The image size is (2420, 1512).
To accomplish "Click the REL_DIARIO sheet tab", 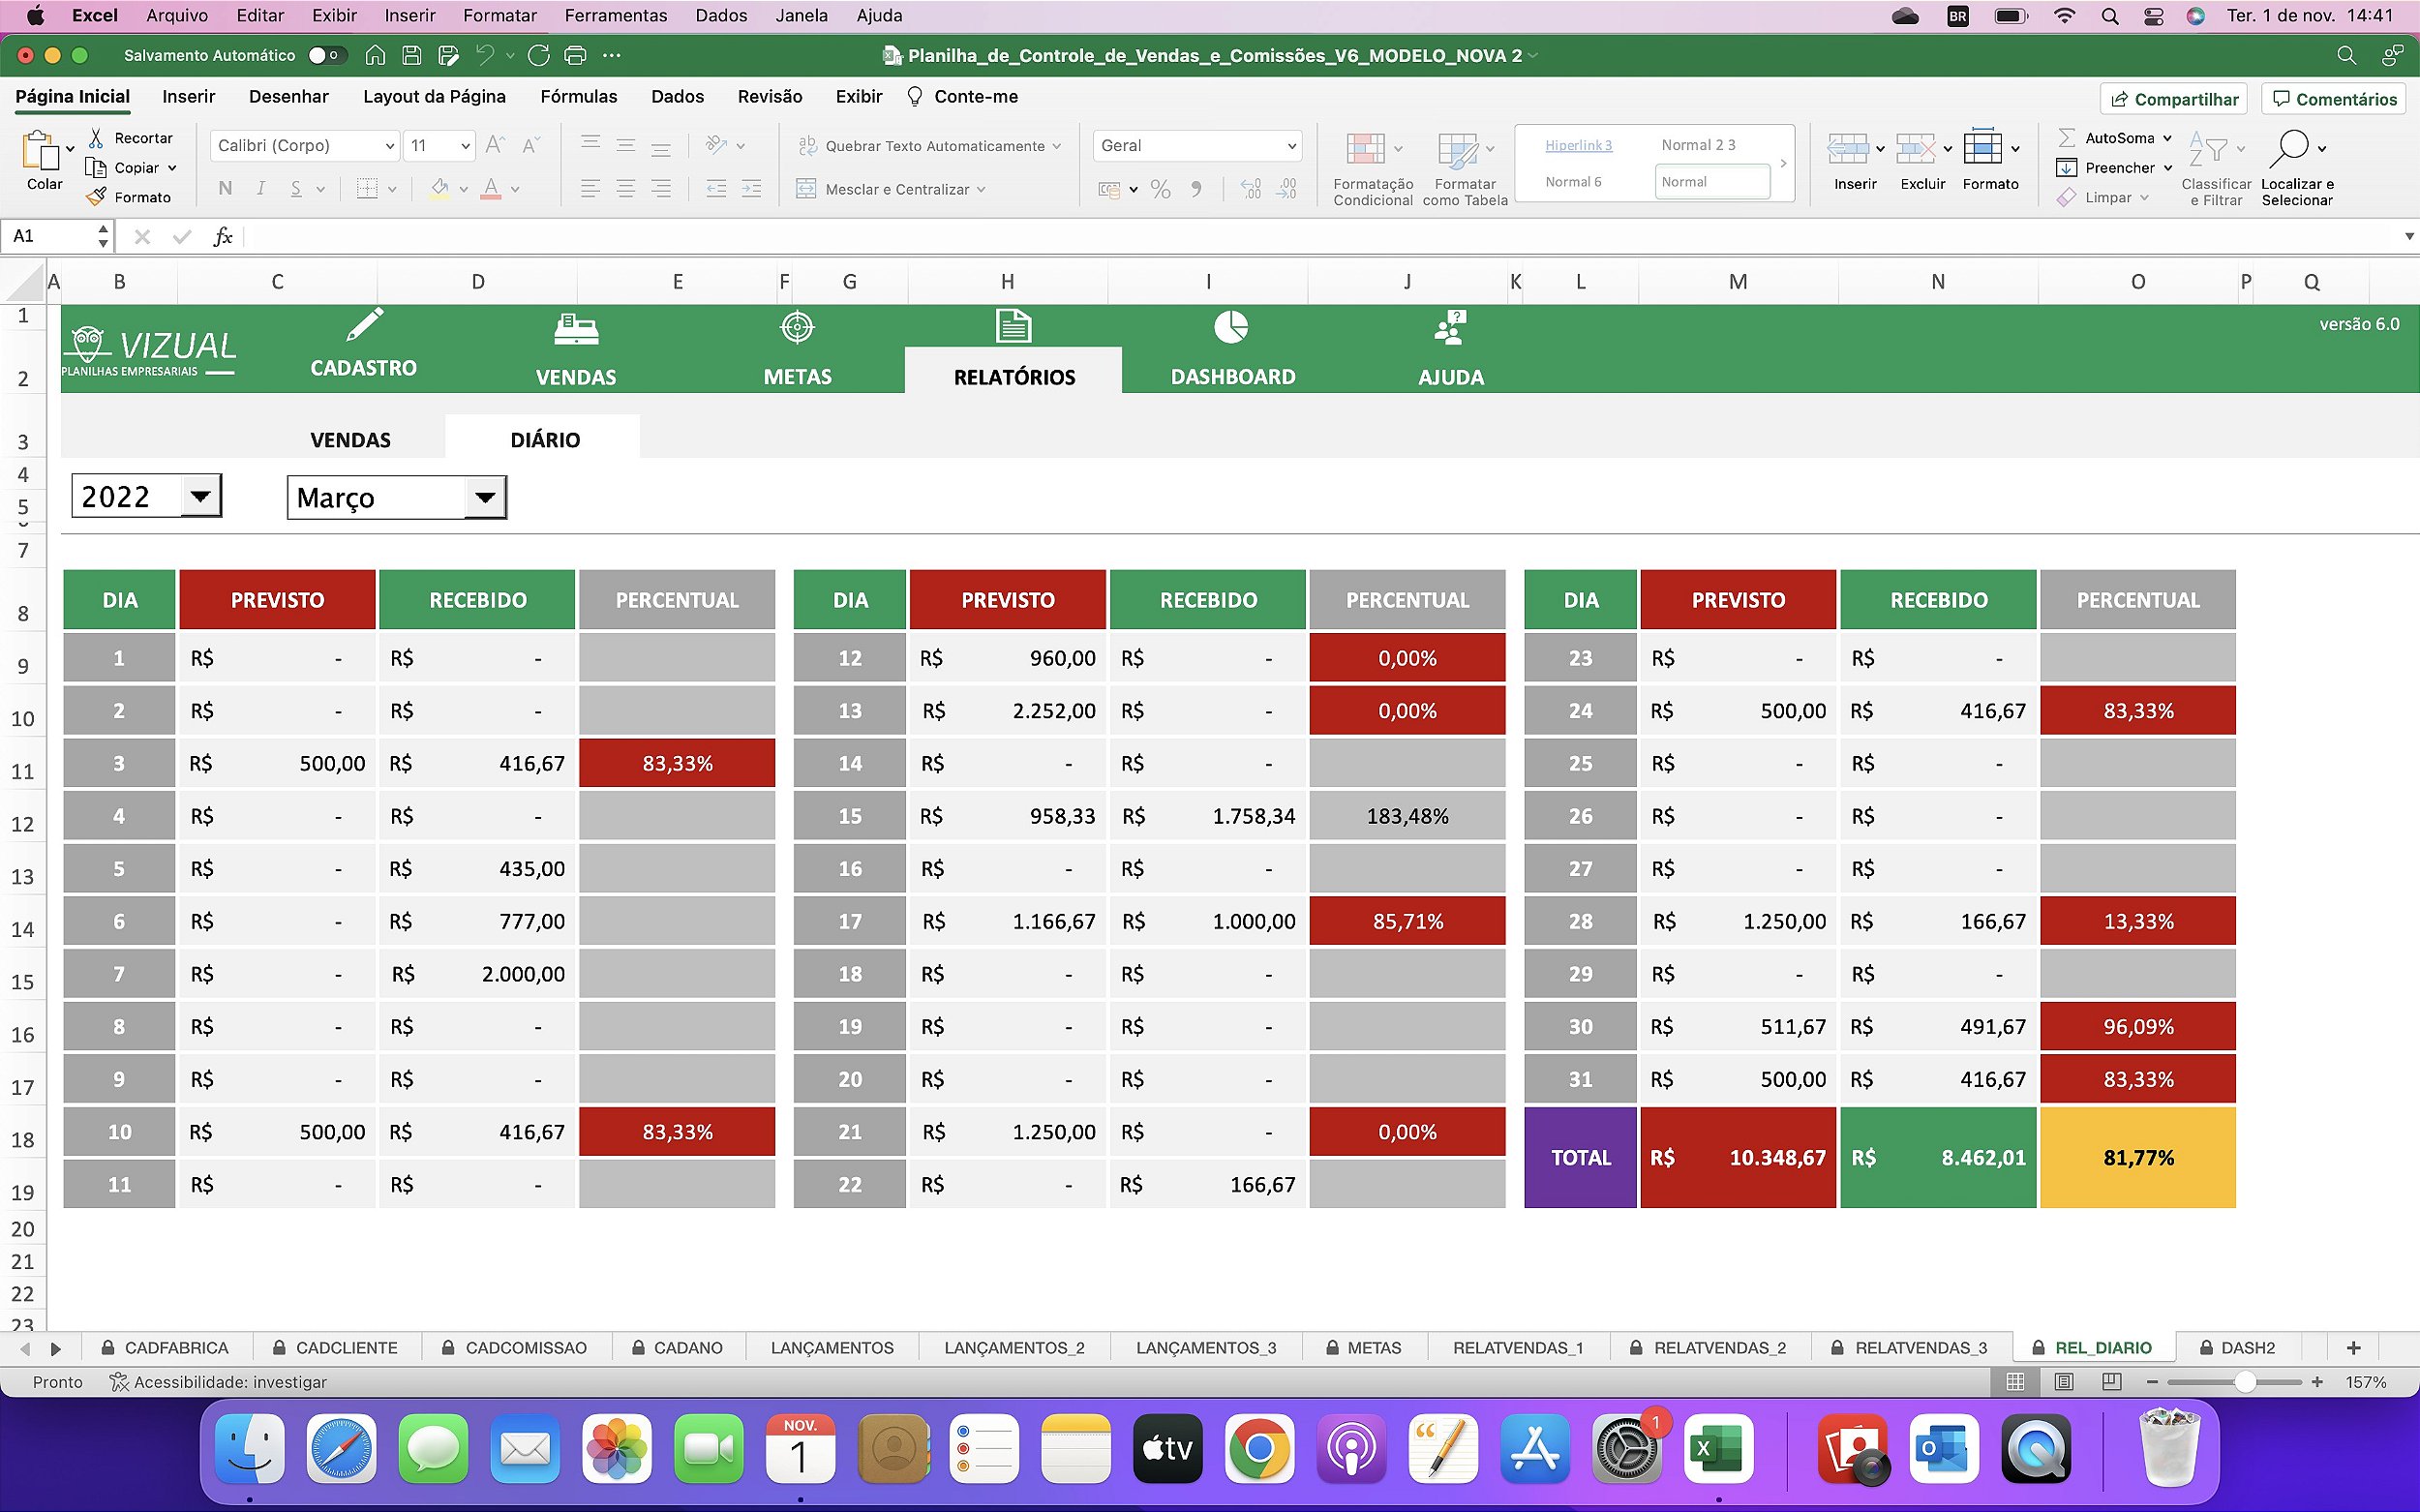I will [2103, 1348].
